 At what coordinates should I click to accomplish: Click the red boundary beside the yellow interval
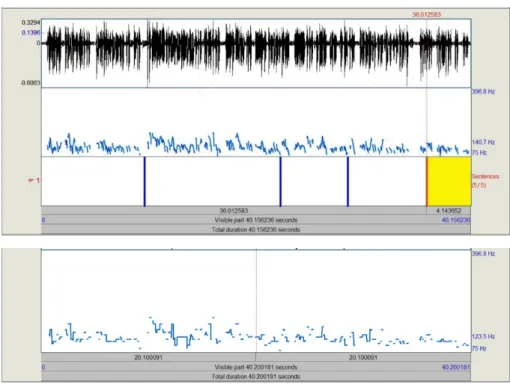pyautogui.click(x=427, y=181)
